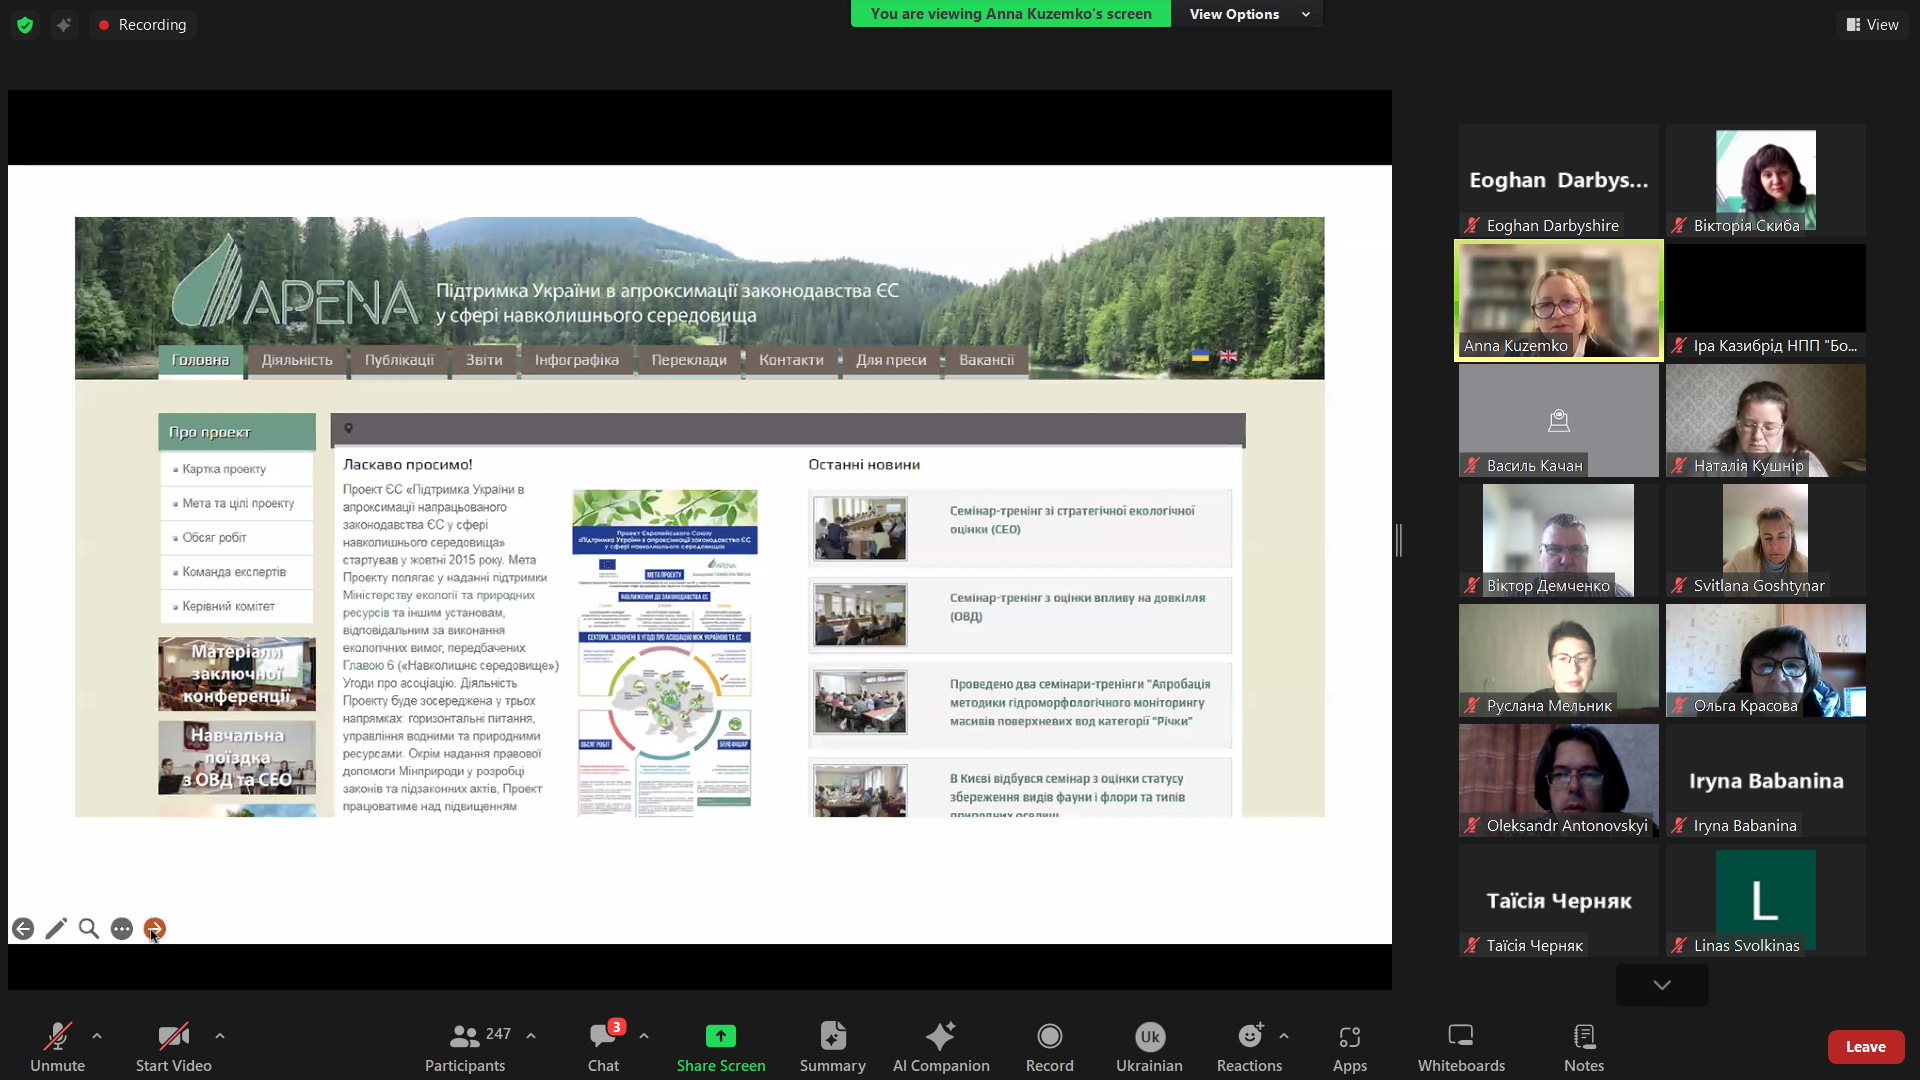Open the Notes panel

tap(1583, 1046)
